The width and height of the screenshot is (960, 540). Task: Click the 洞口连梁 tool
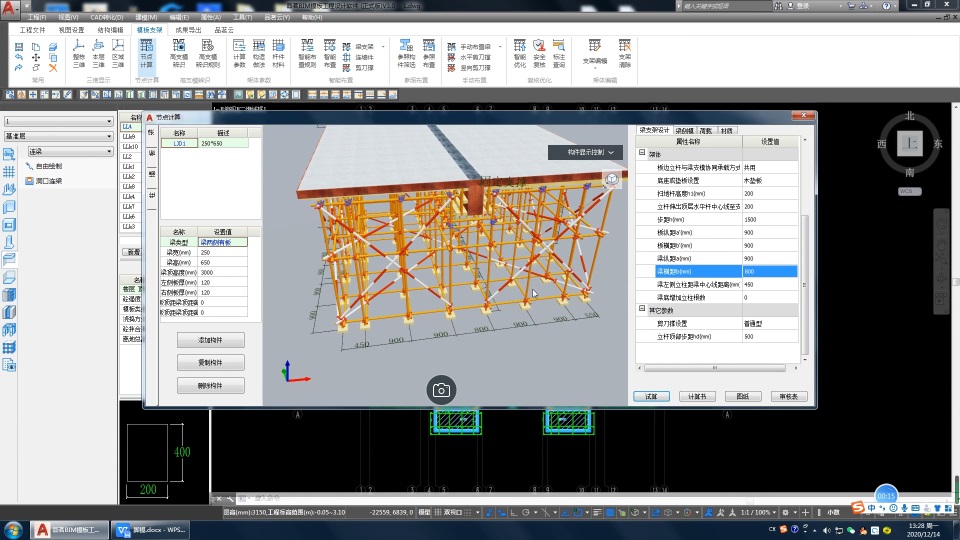(x=43, y=181)
